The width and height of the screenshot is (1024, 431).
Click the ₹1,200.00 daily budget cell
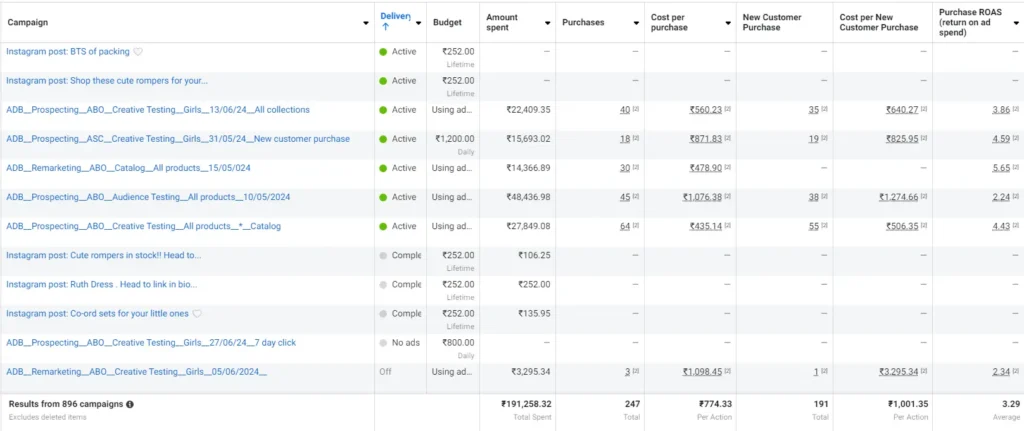(453, 139)
